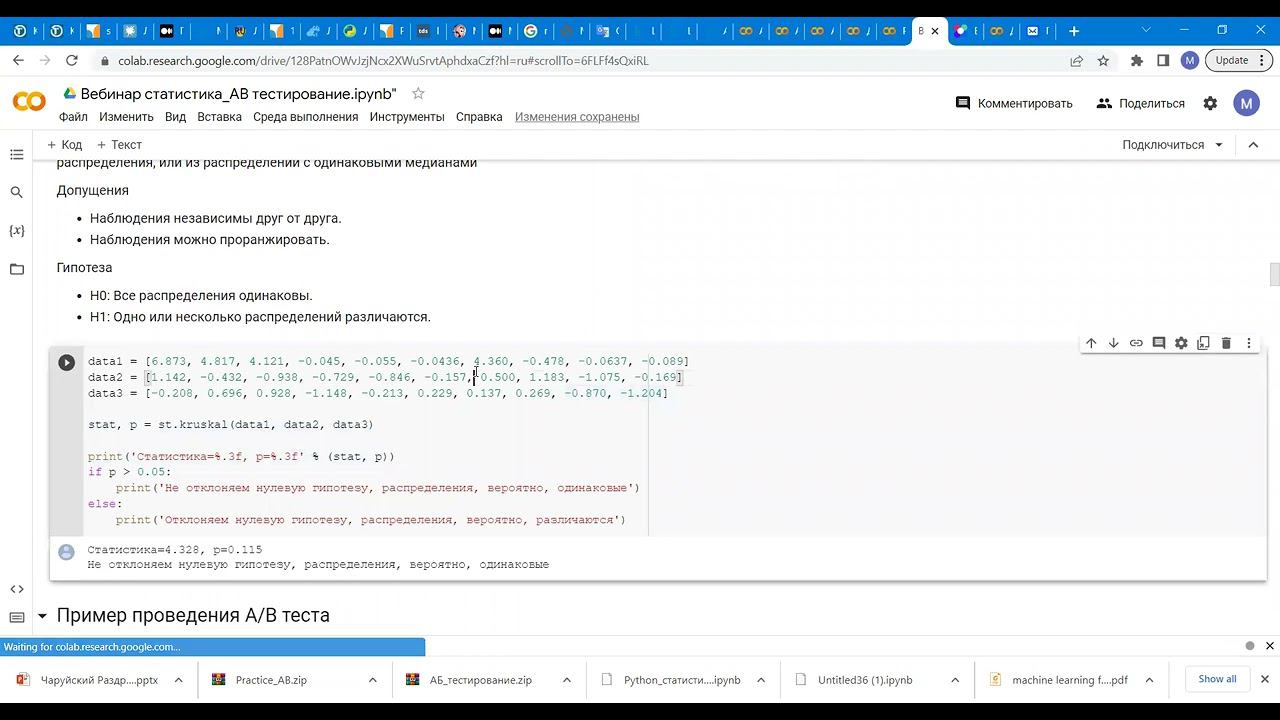Mirror the cell in a tab
The image size is (1280, 720).
(1204, 343)
